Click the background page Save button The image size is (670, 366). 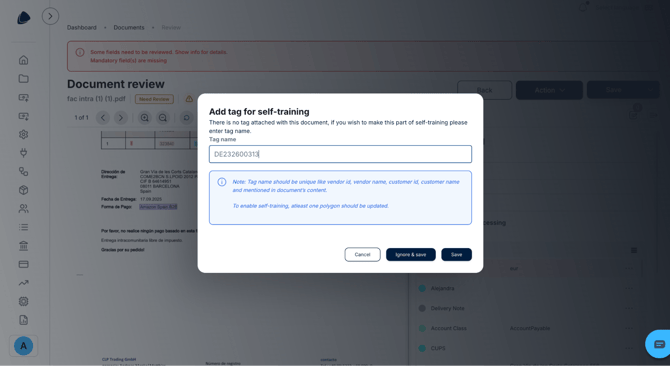click(614, 90)
